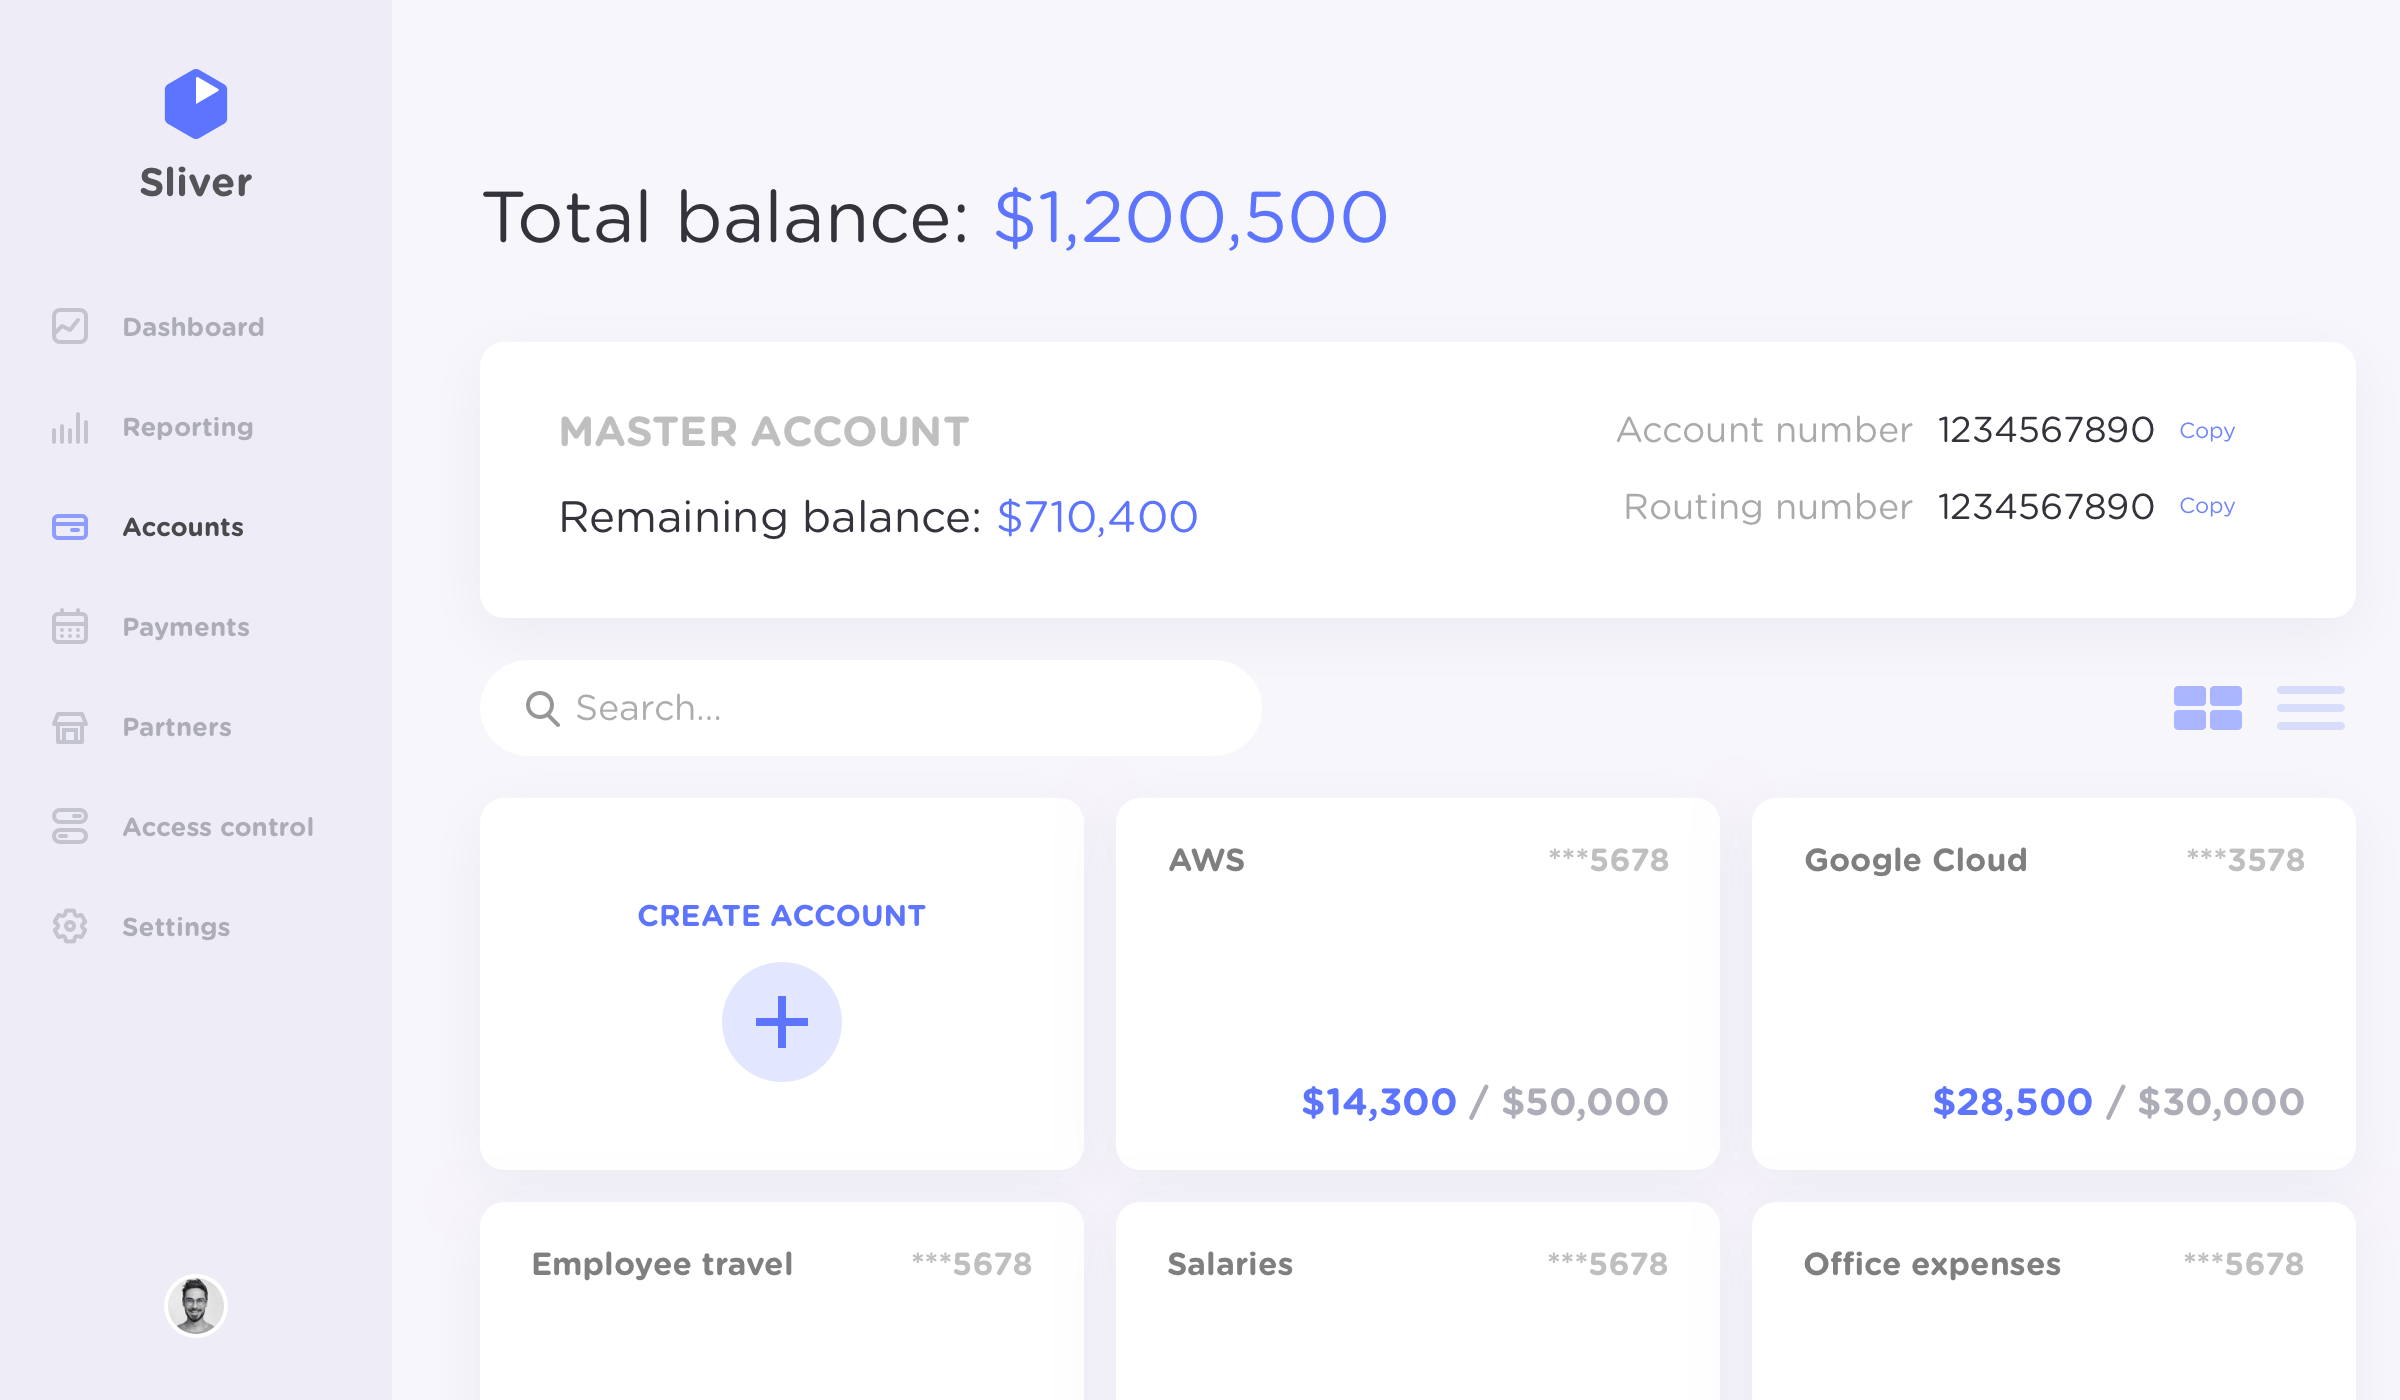Switch to grid view layout

point(2207,707)
